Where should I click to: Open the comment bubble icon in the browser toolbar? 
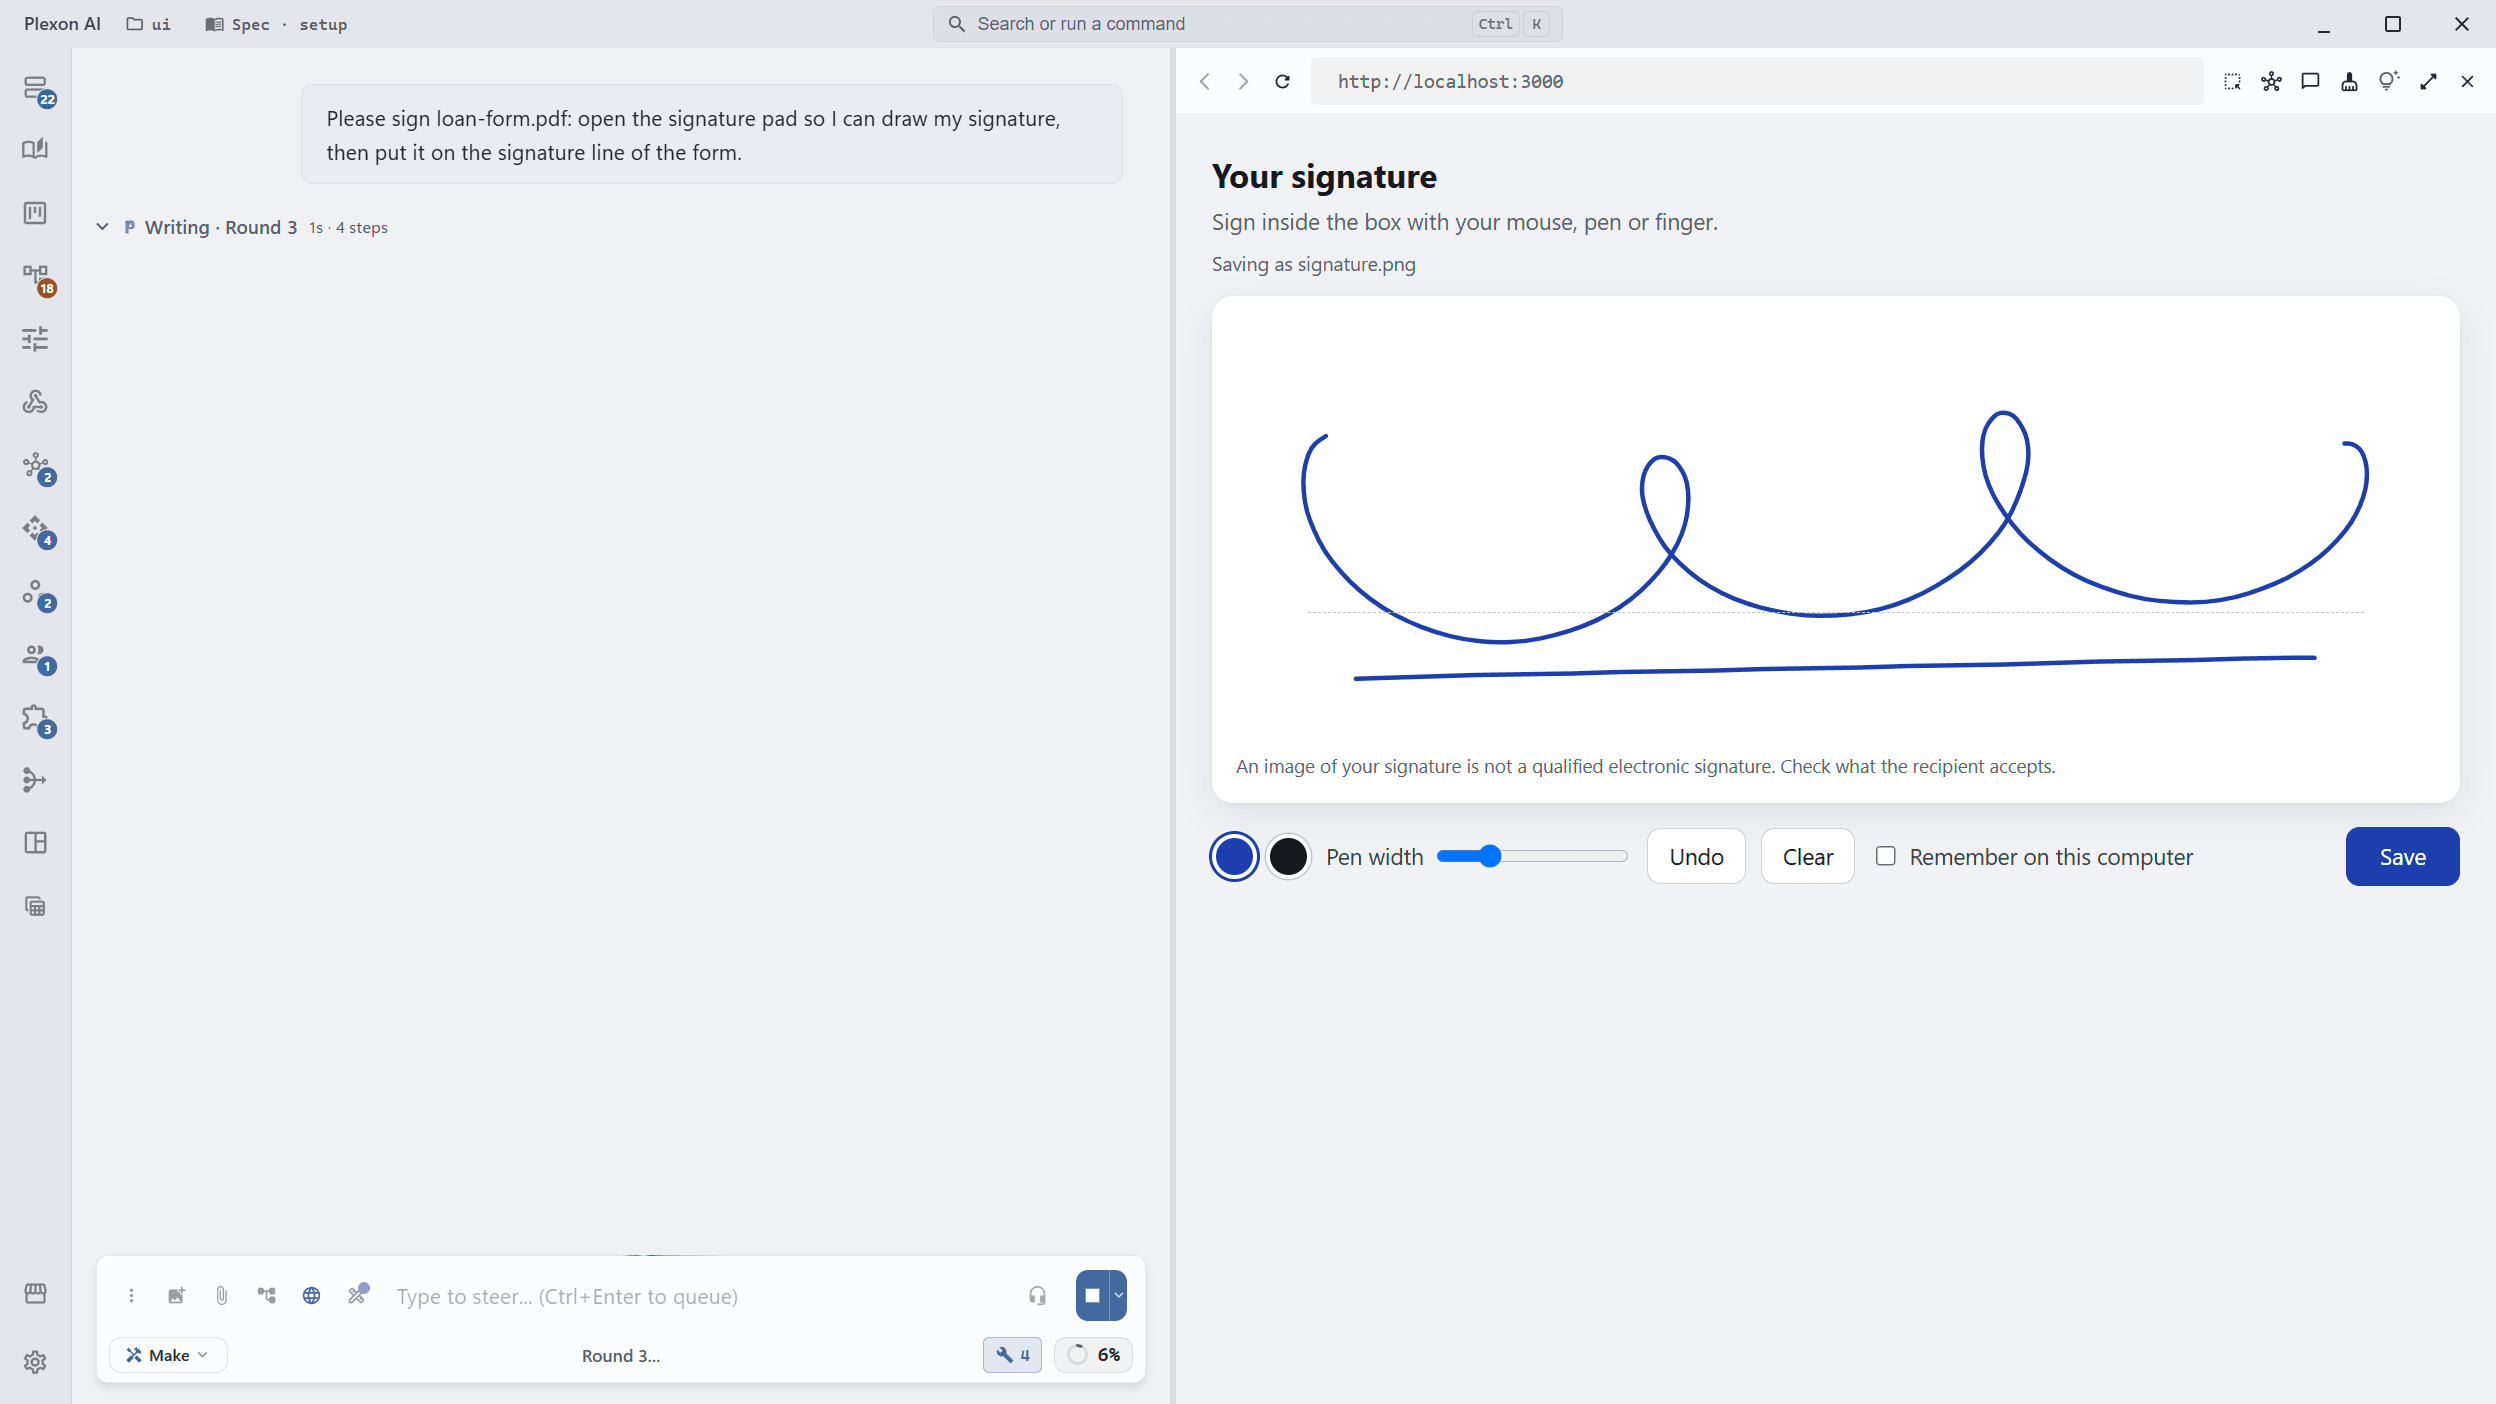2310,82
